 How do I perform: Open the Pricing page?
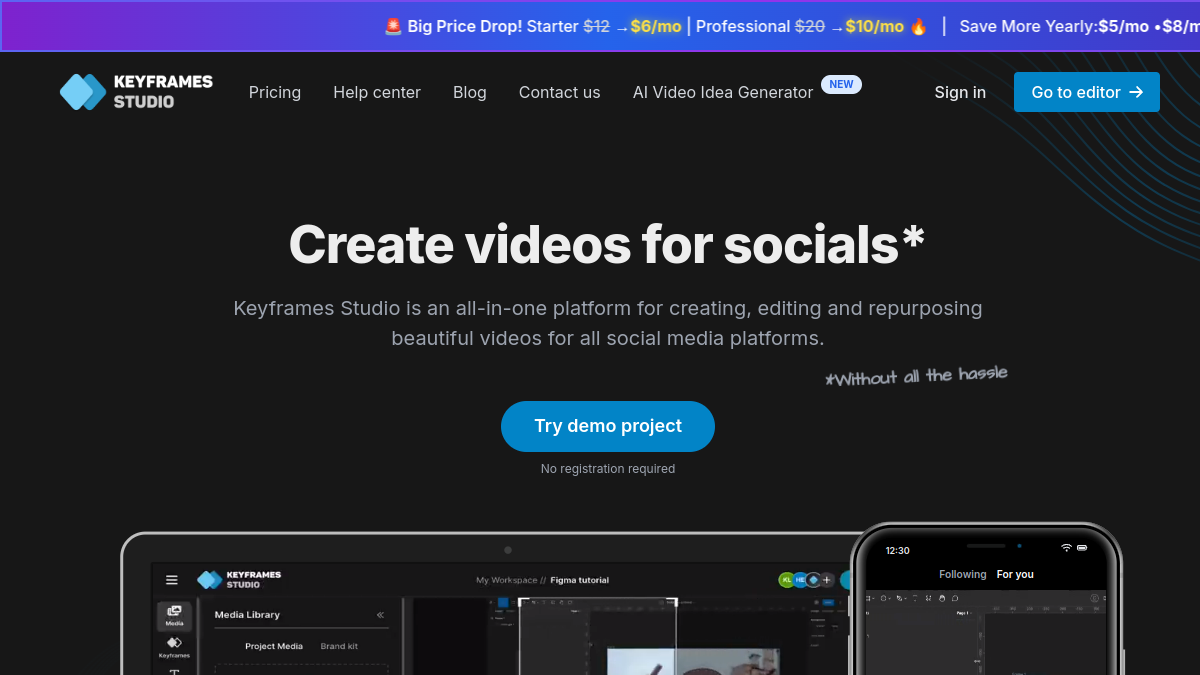click(275, 92)
